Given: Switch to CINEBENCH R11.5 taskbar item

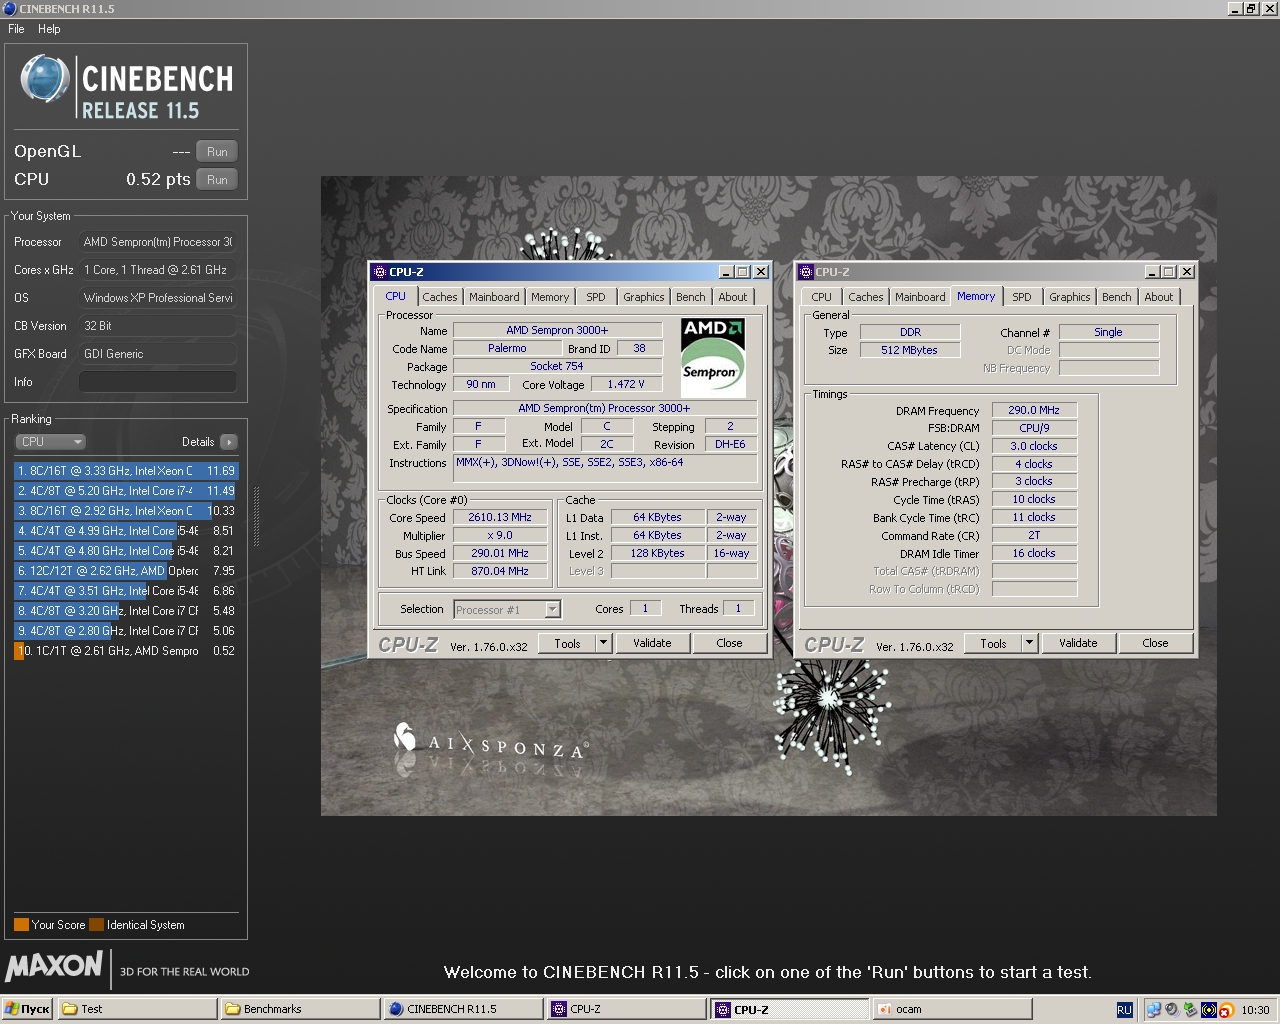Looking at the screenshot, I should [x=463, y=1009].
